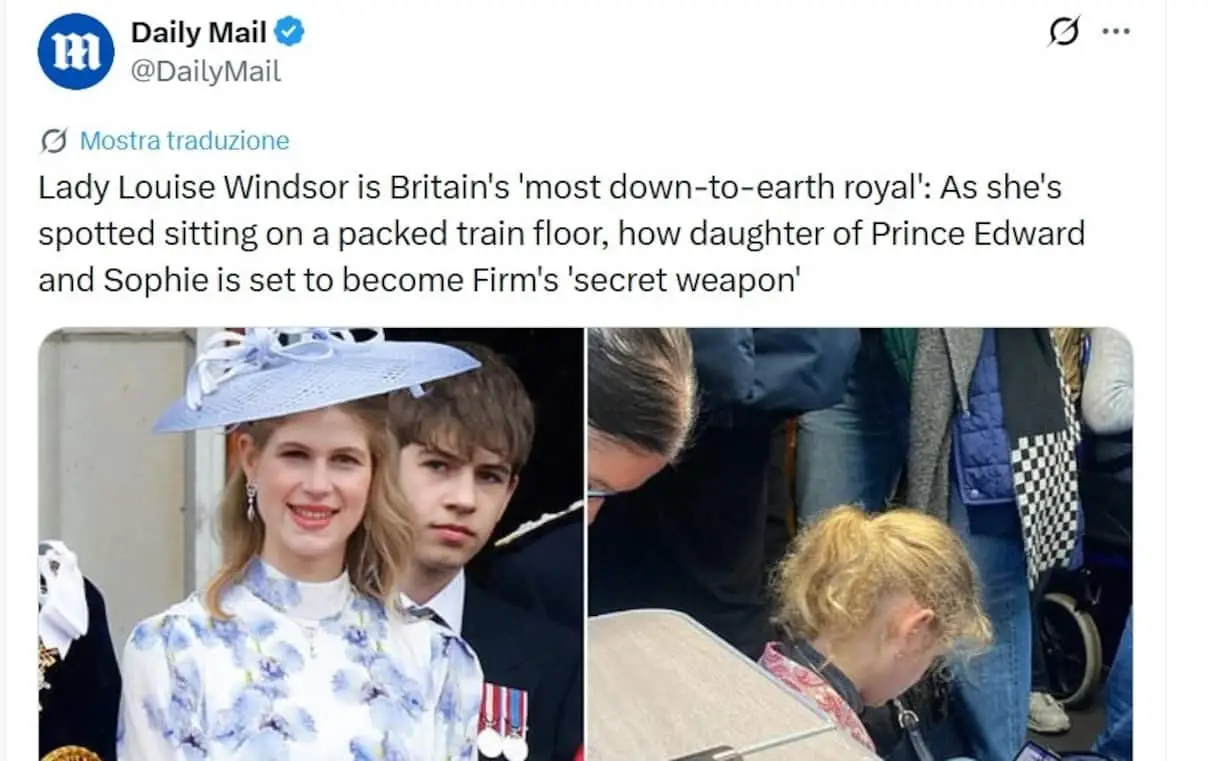Click the @DailyMail handle

pyautogui.click(x=206, y=71)
